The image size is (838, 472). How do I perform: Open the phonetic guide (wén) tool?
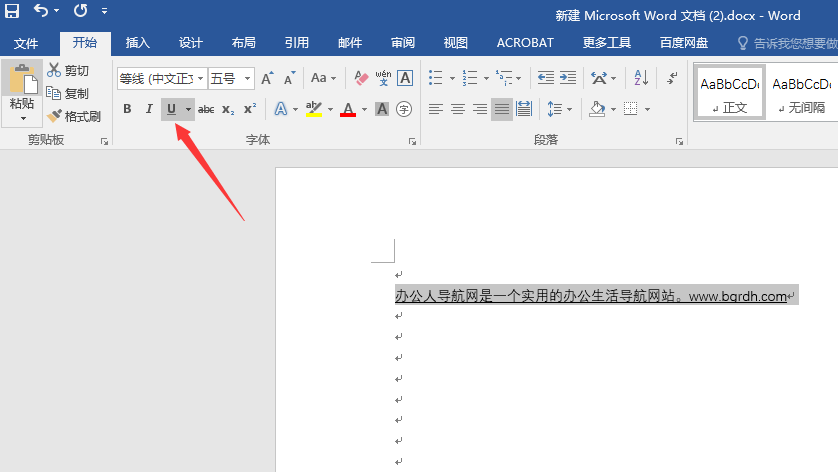383,79
